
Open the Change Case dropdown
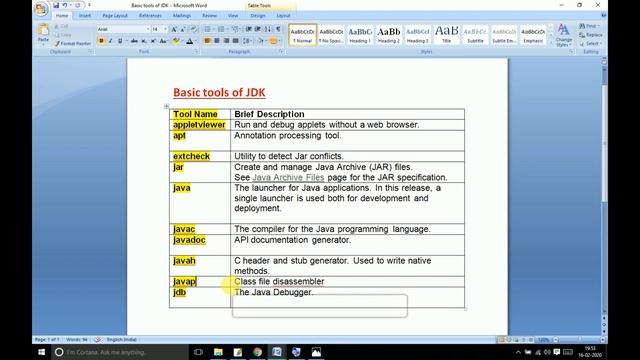[x=163, y=41]
